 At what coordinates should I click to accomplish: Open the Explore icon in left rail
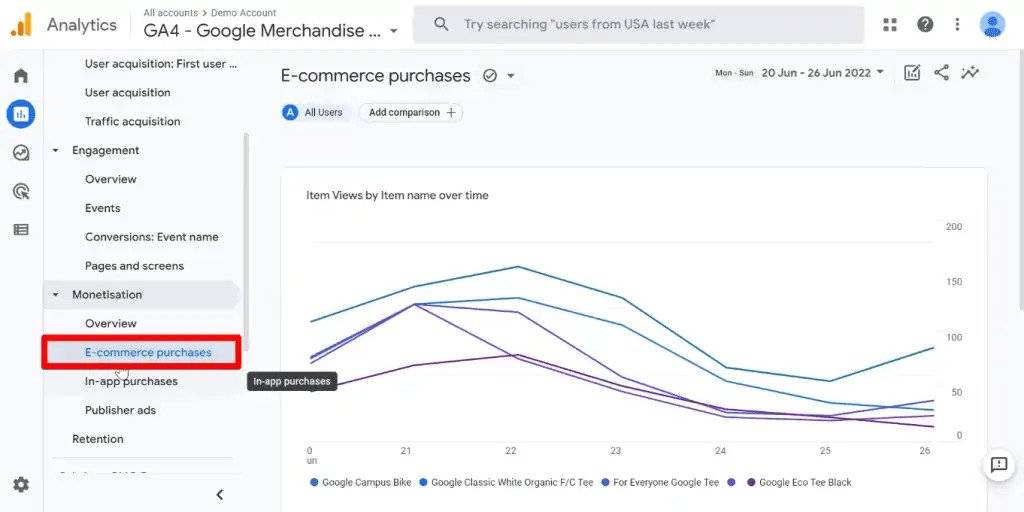click(21, 153)
